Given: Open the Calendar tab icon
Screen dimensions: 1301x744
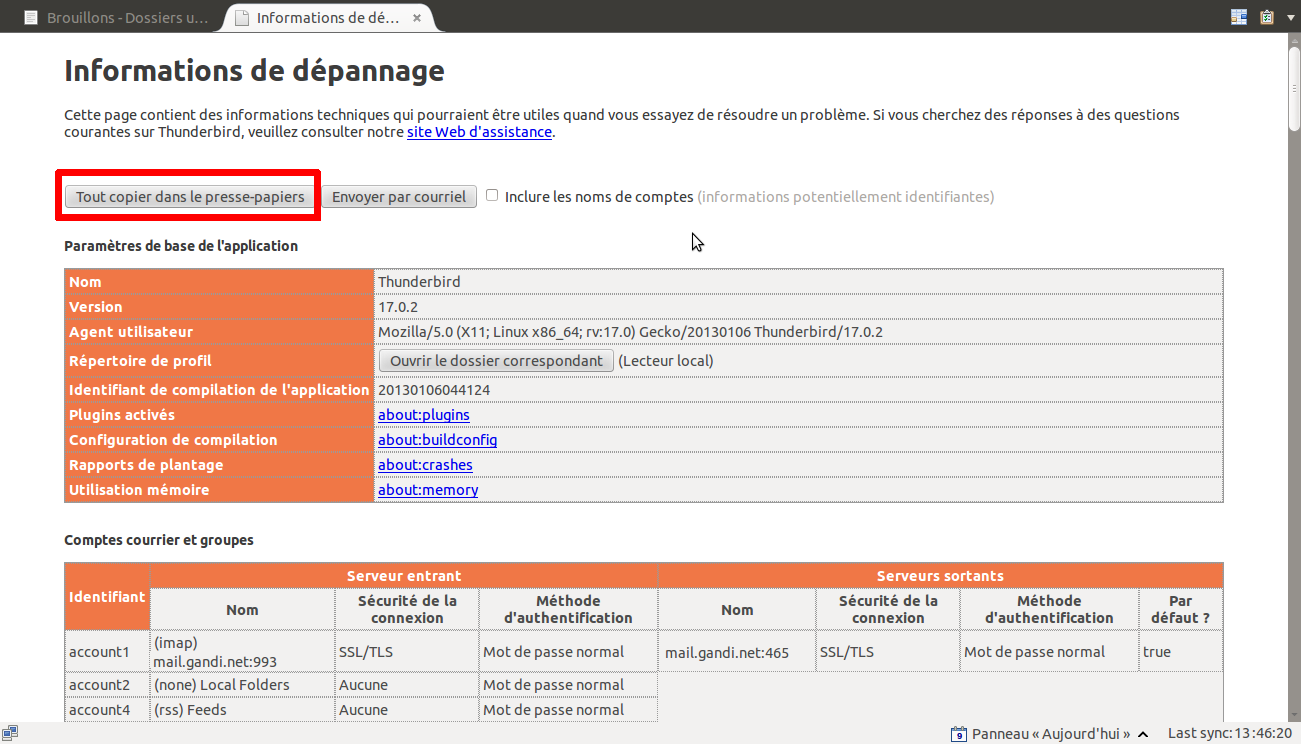Looking at the screenshot, I should tap(1239, 16).
